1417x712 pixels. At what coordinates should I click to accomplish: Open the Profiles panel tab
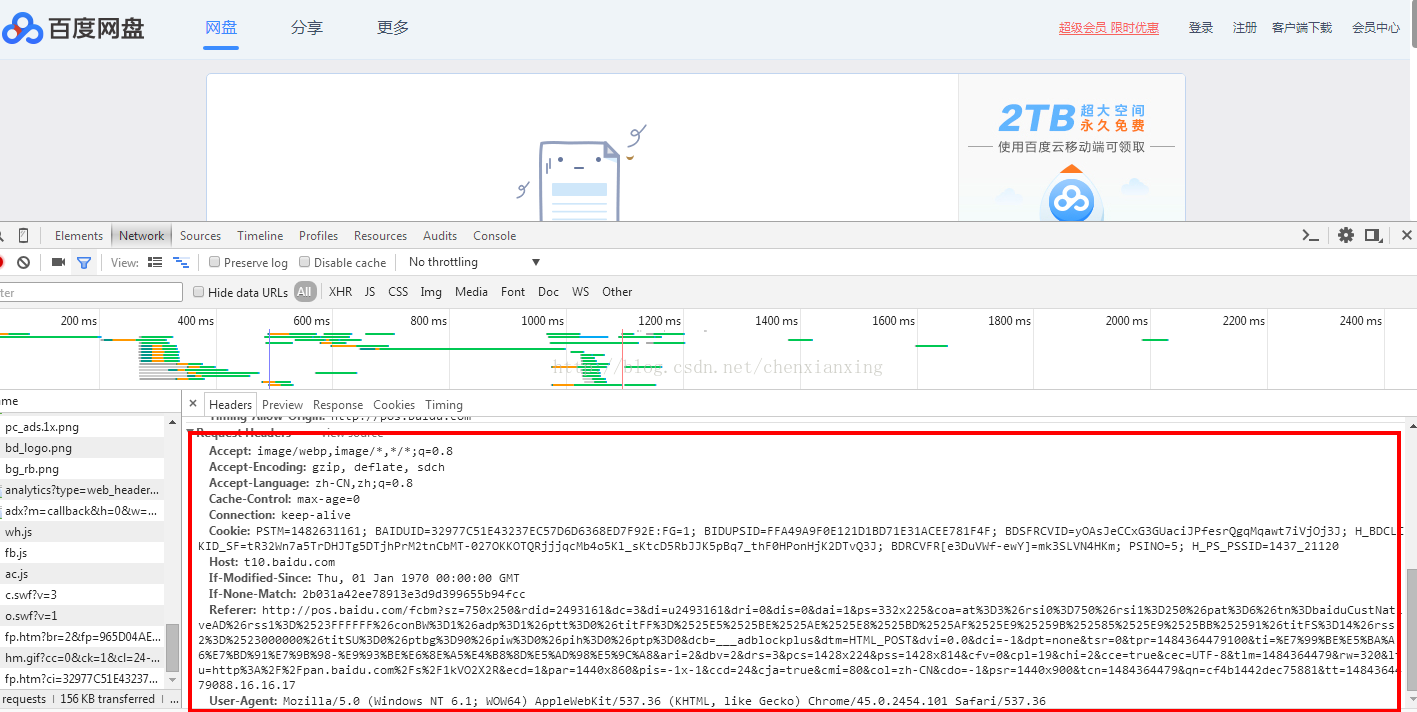point(318,236)
